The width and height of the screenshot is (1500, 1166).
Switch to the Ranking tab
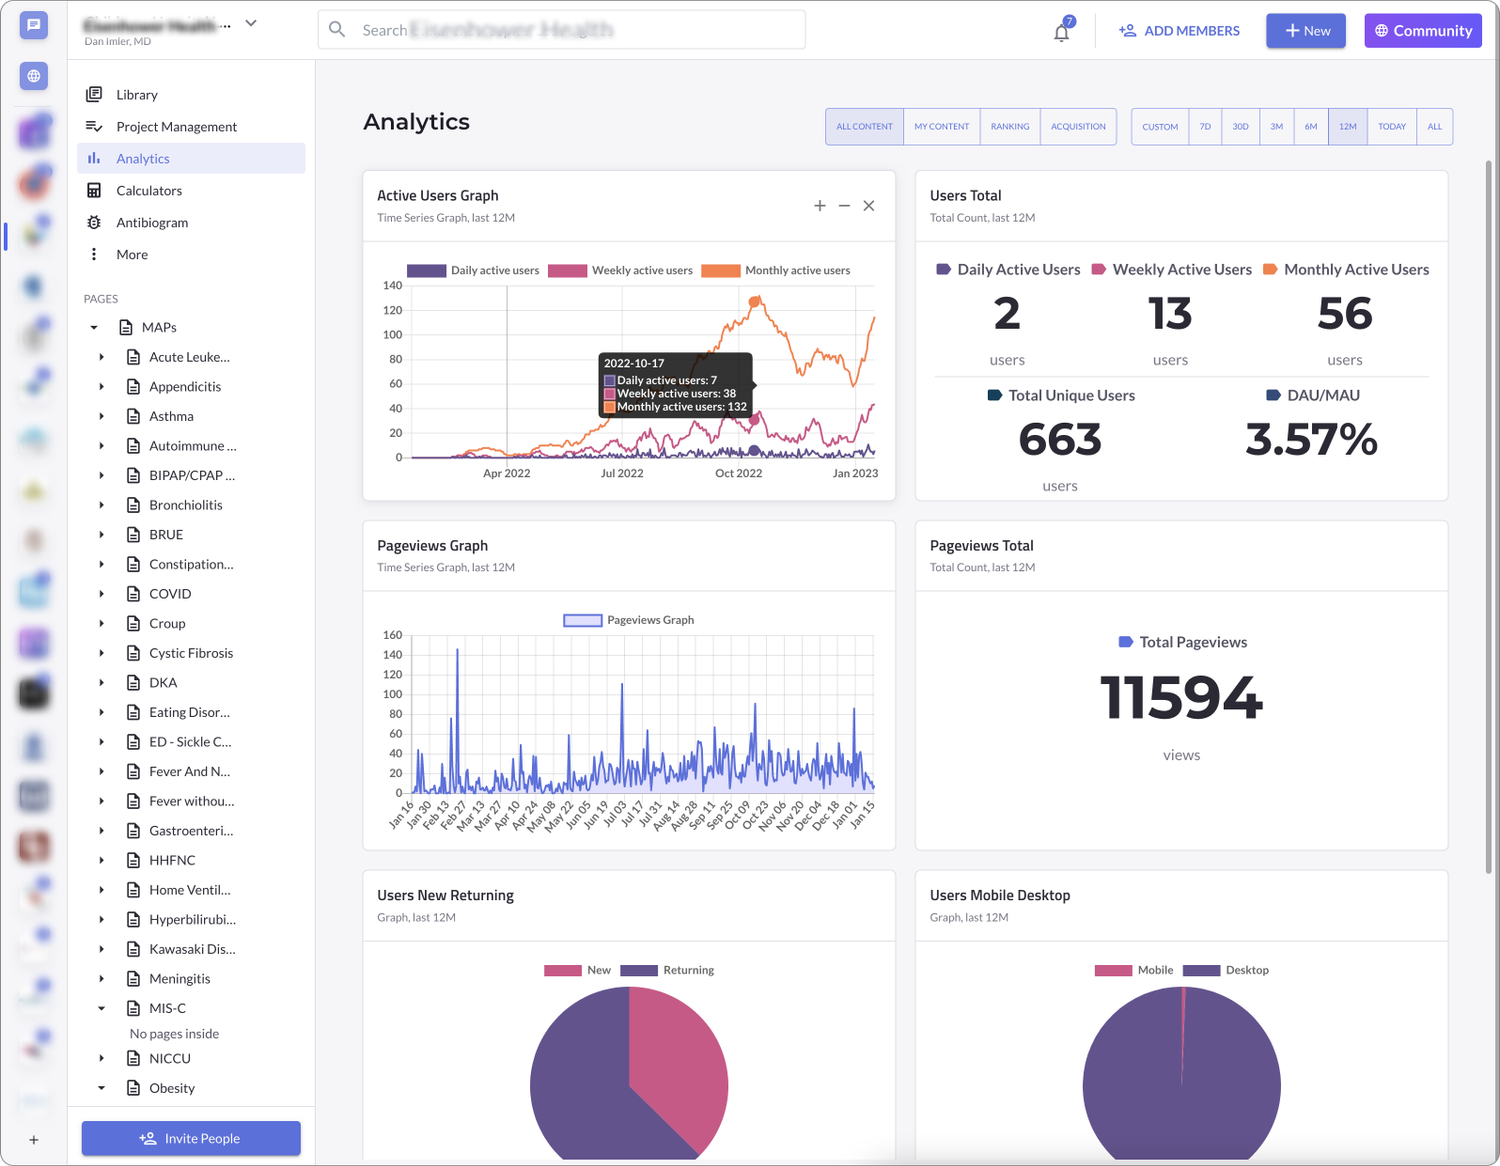(x=1010, y=127)
